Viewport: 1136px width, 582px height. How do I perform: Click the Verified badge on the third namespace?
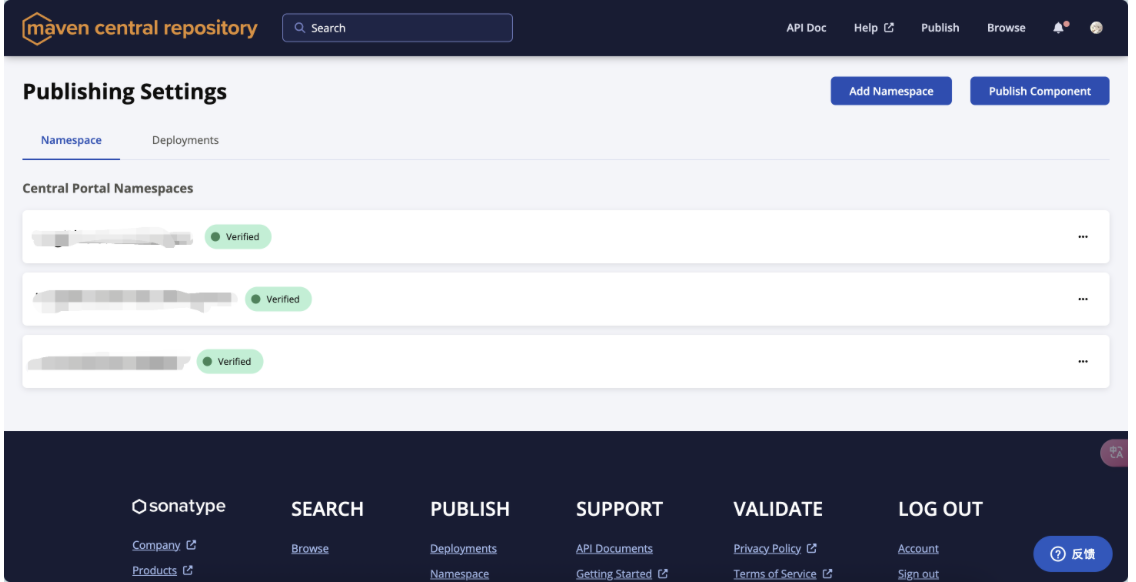(x=230, y=362)
